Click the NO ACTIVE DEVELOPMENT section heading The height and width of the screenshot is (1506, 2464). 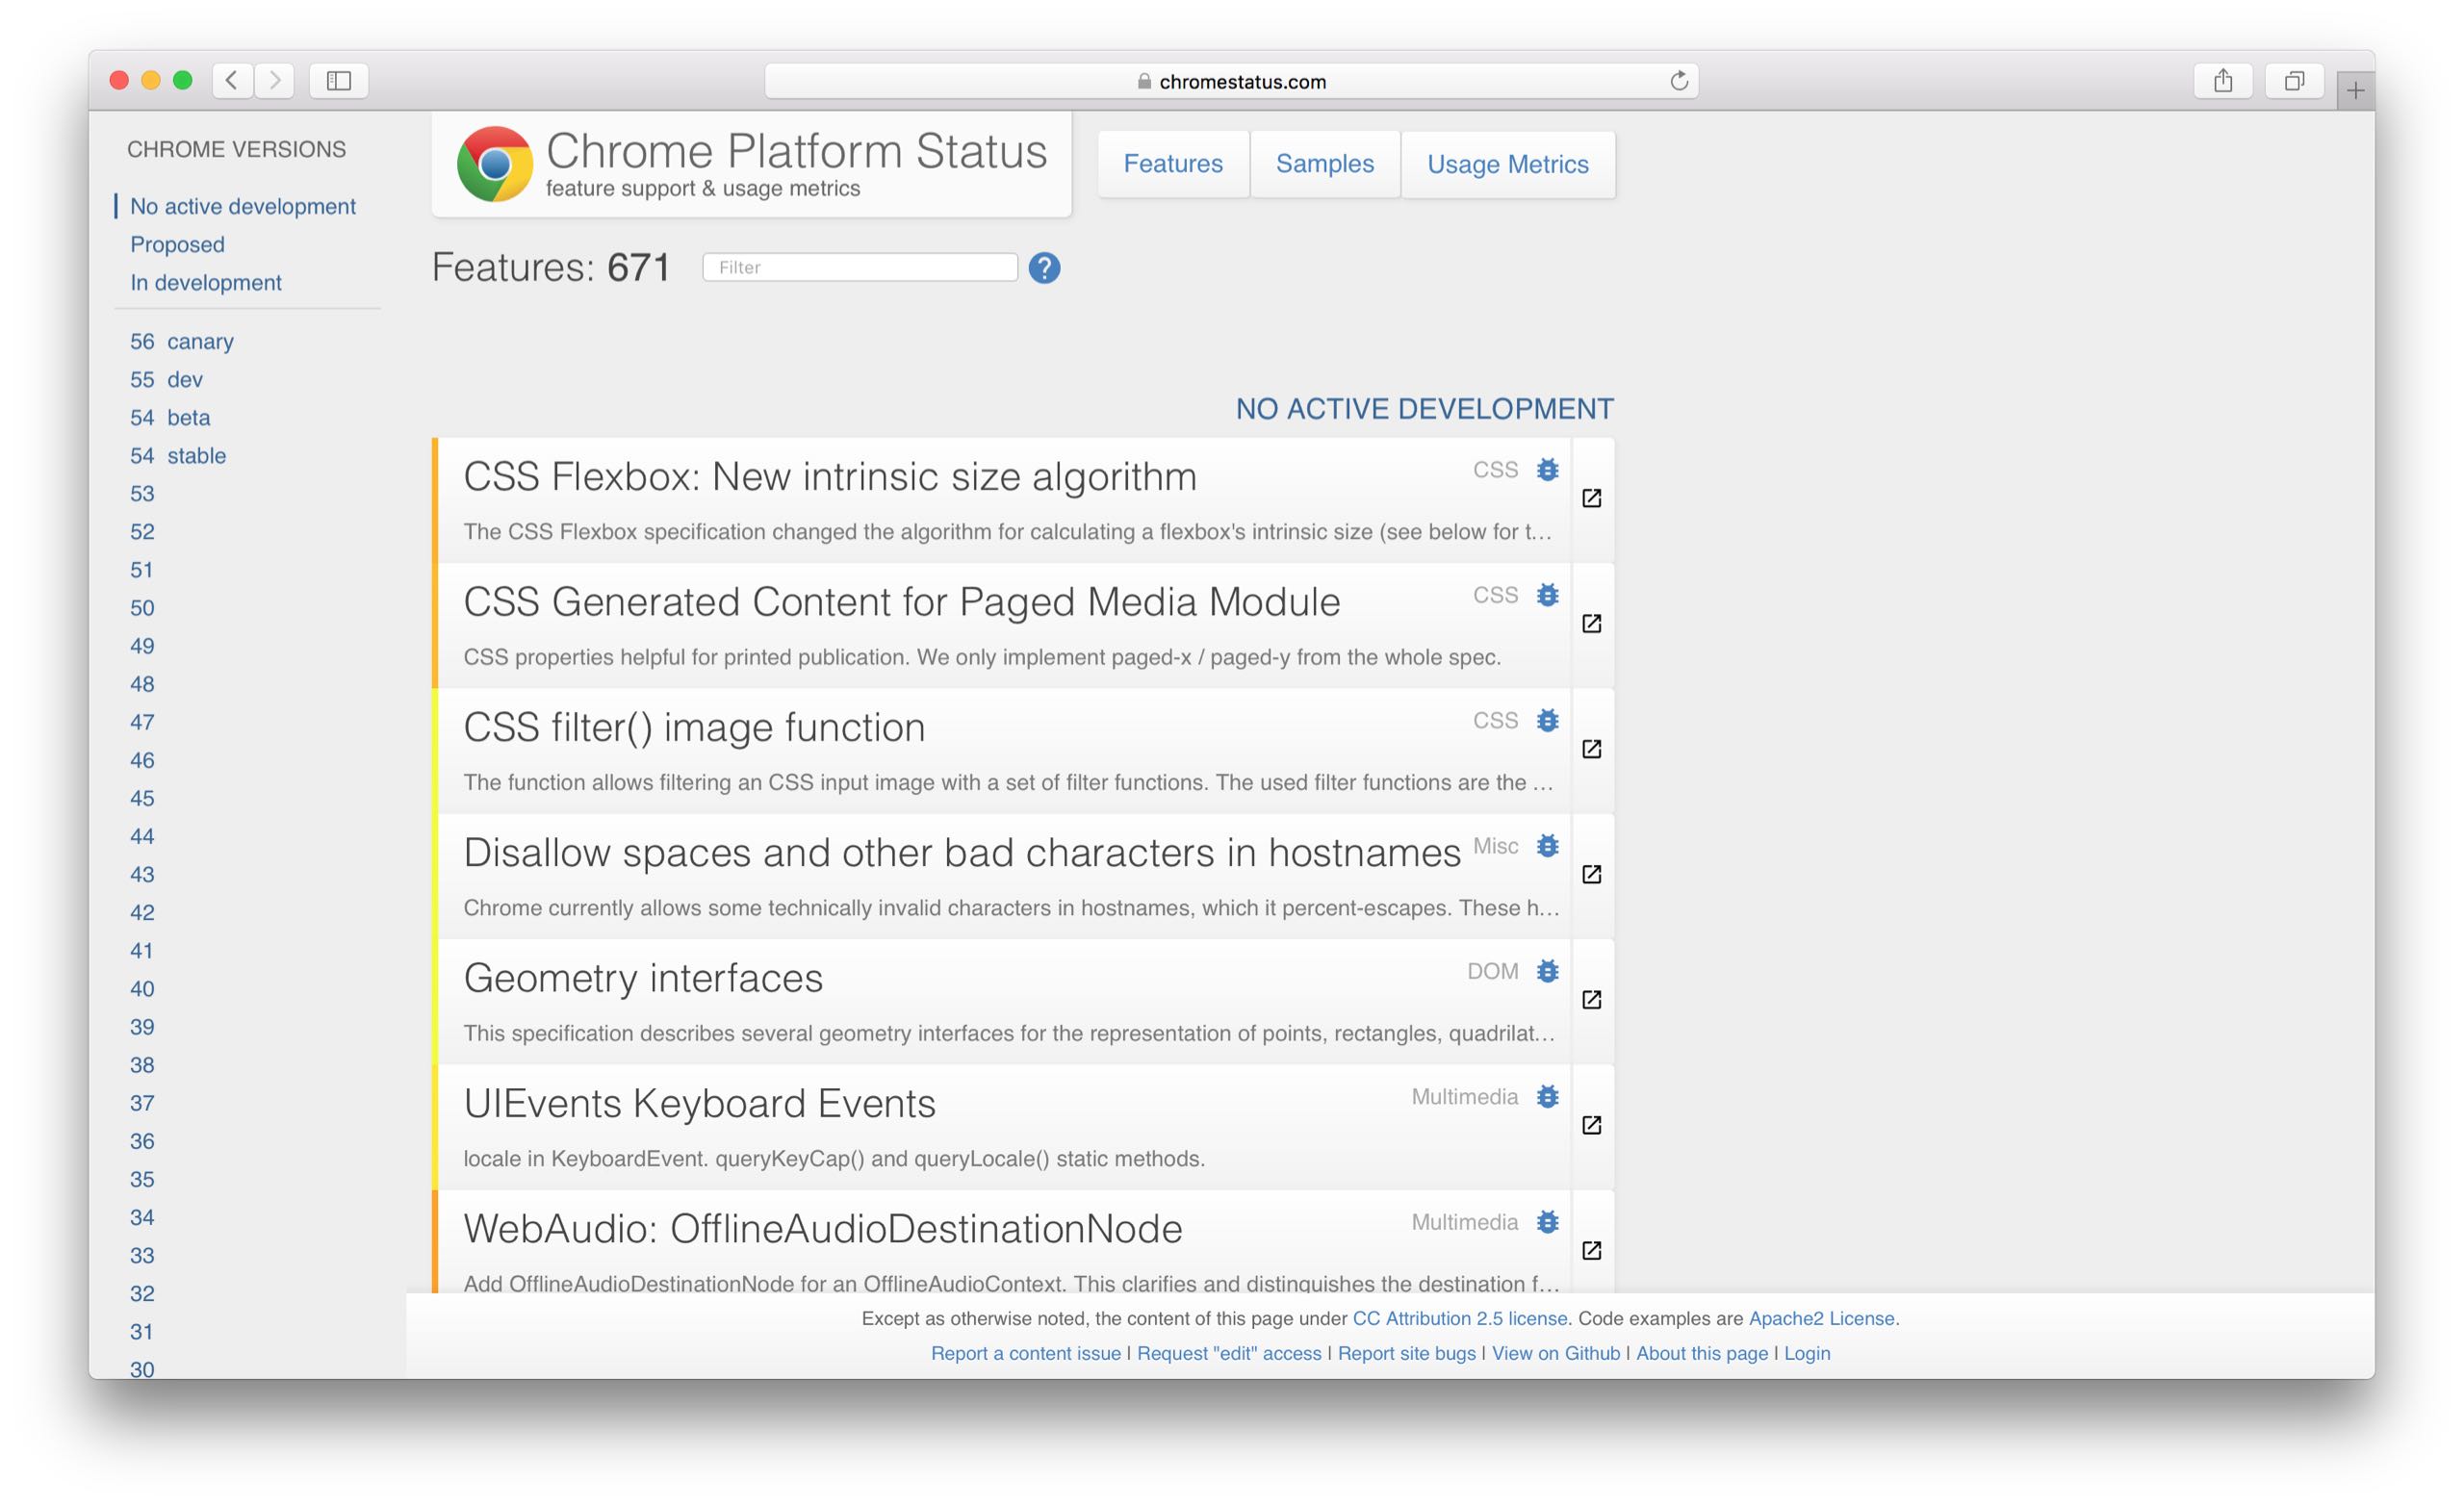tap(1424, 409)
